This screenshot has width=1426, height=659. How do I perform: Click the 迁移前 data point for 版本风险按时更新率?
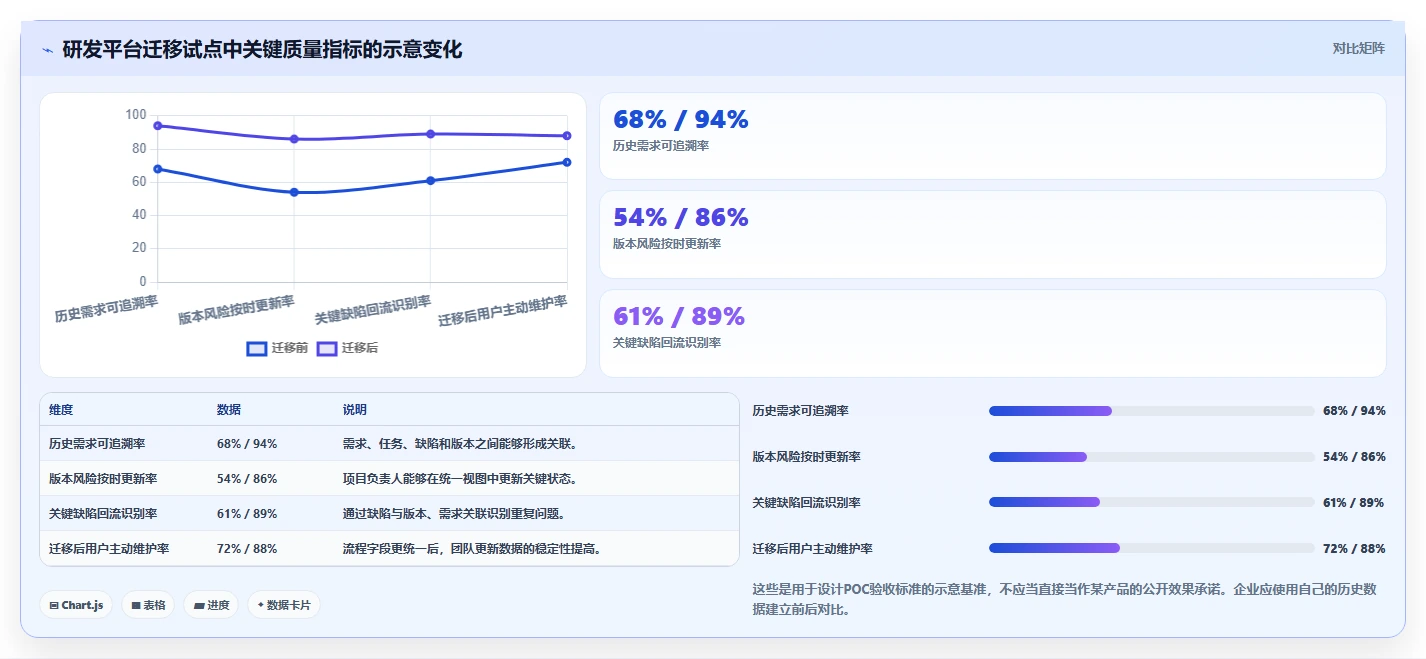point(294,192)
